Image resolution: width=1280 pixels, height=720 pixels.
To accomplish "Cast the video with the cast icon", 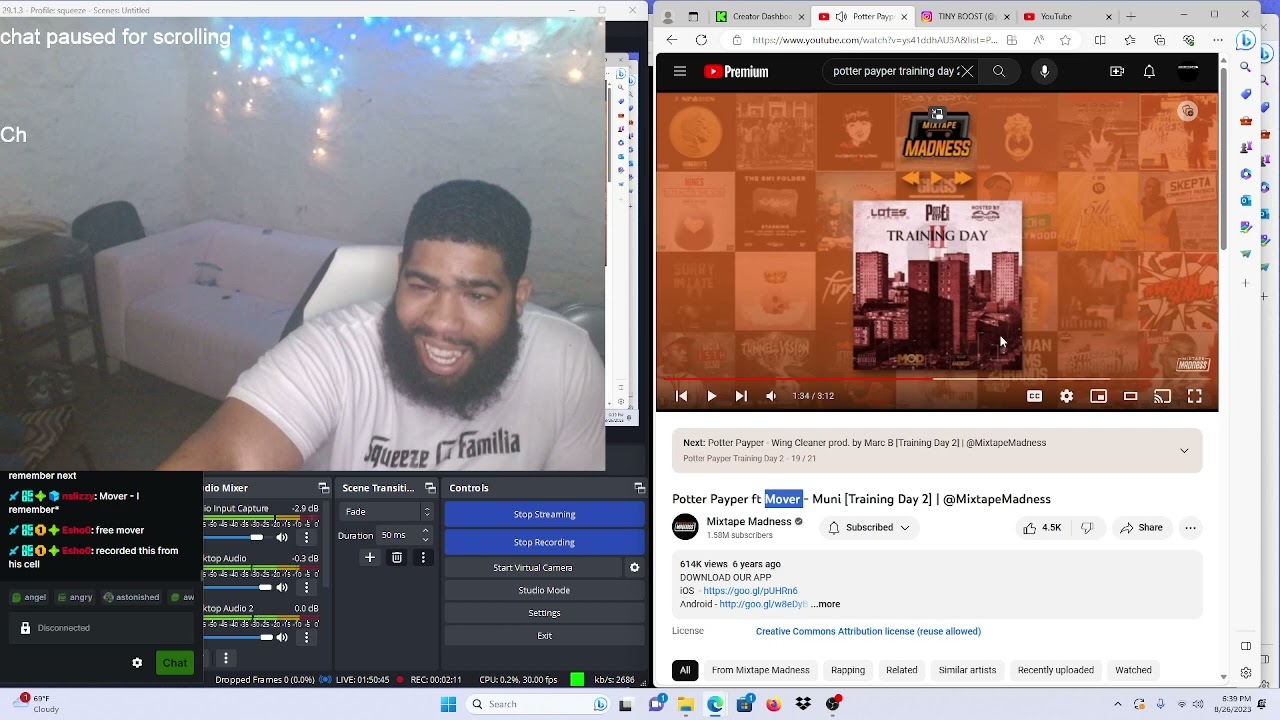I will point(1162,396).
